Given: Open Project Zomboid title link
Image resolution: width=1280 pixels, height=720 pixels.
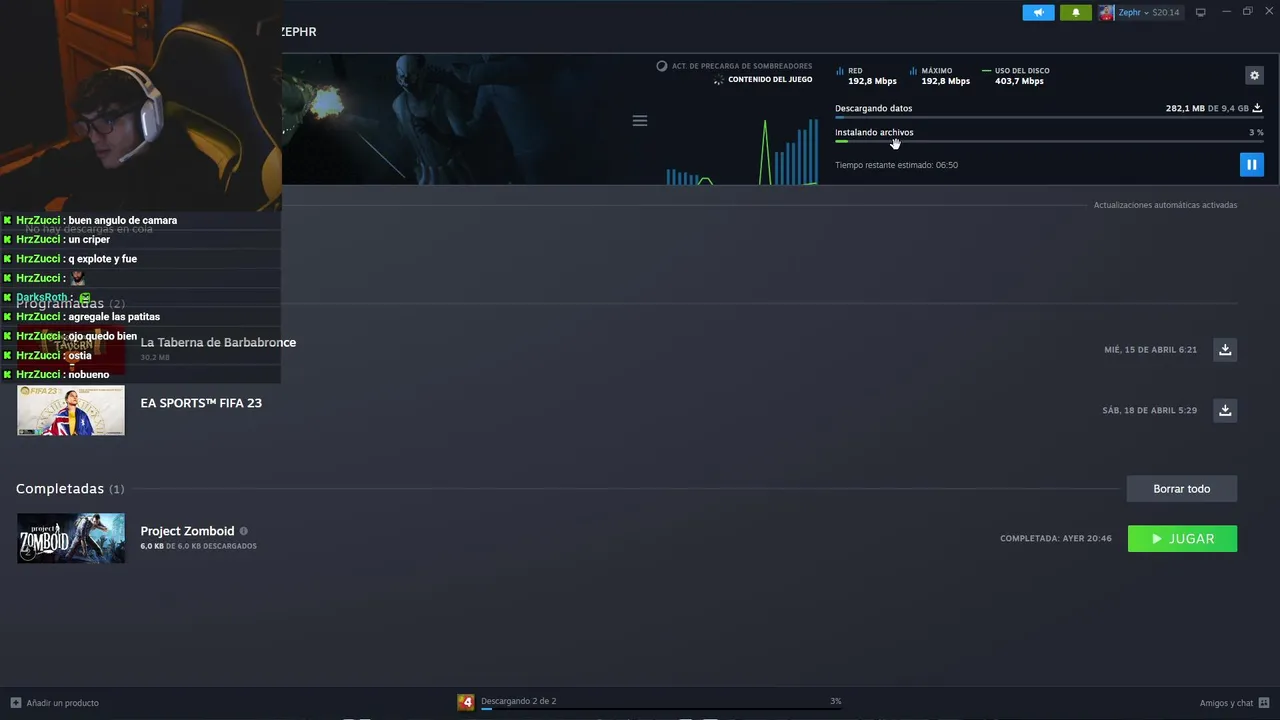Looking at the screenshot, I should tap(187, 531).
